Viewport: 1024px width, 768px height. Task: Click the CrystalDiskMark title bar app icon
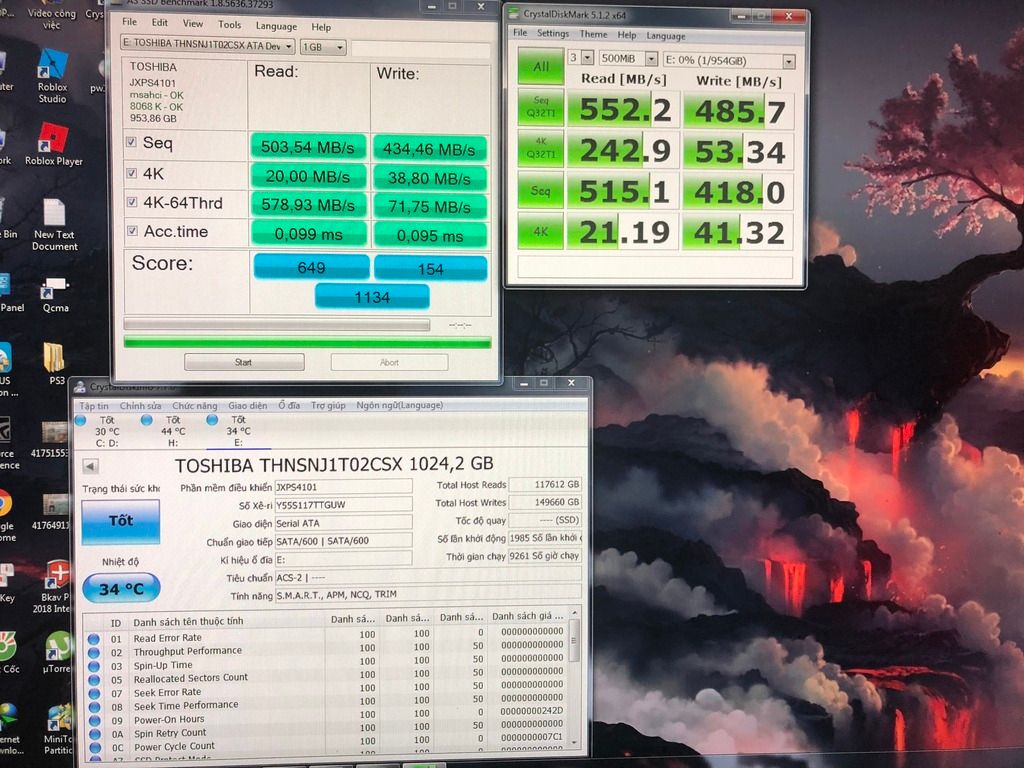tap(513, 13)
